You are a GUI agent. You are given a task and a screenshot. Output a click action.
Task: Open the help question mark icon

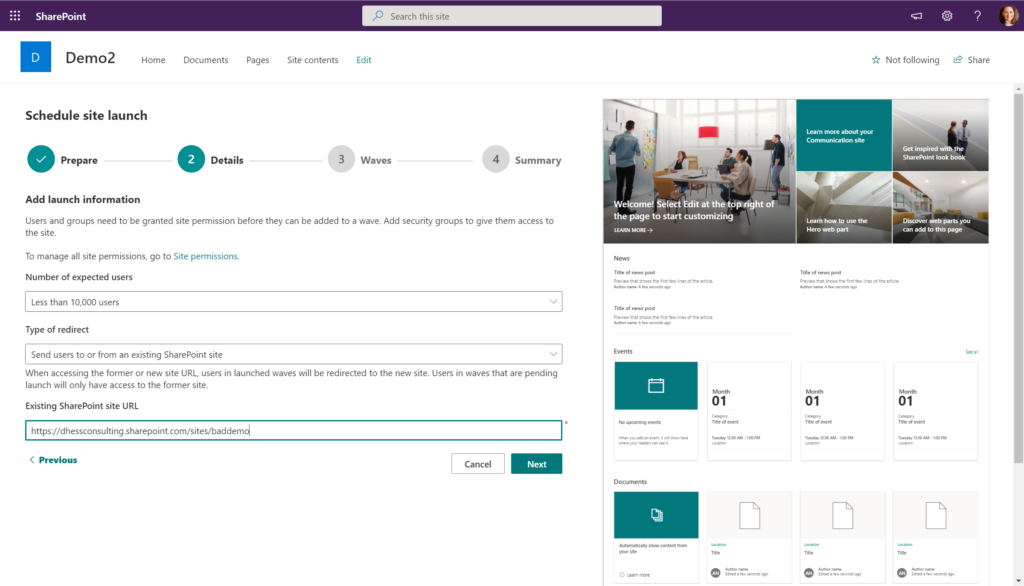click(x=977, y=16)
